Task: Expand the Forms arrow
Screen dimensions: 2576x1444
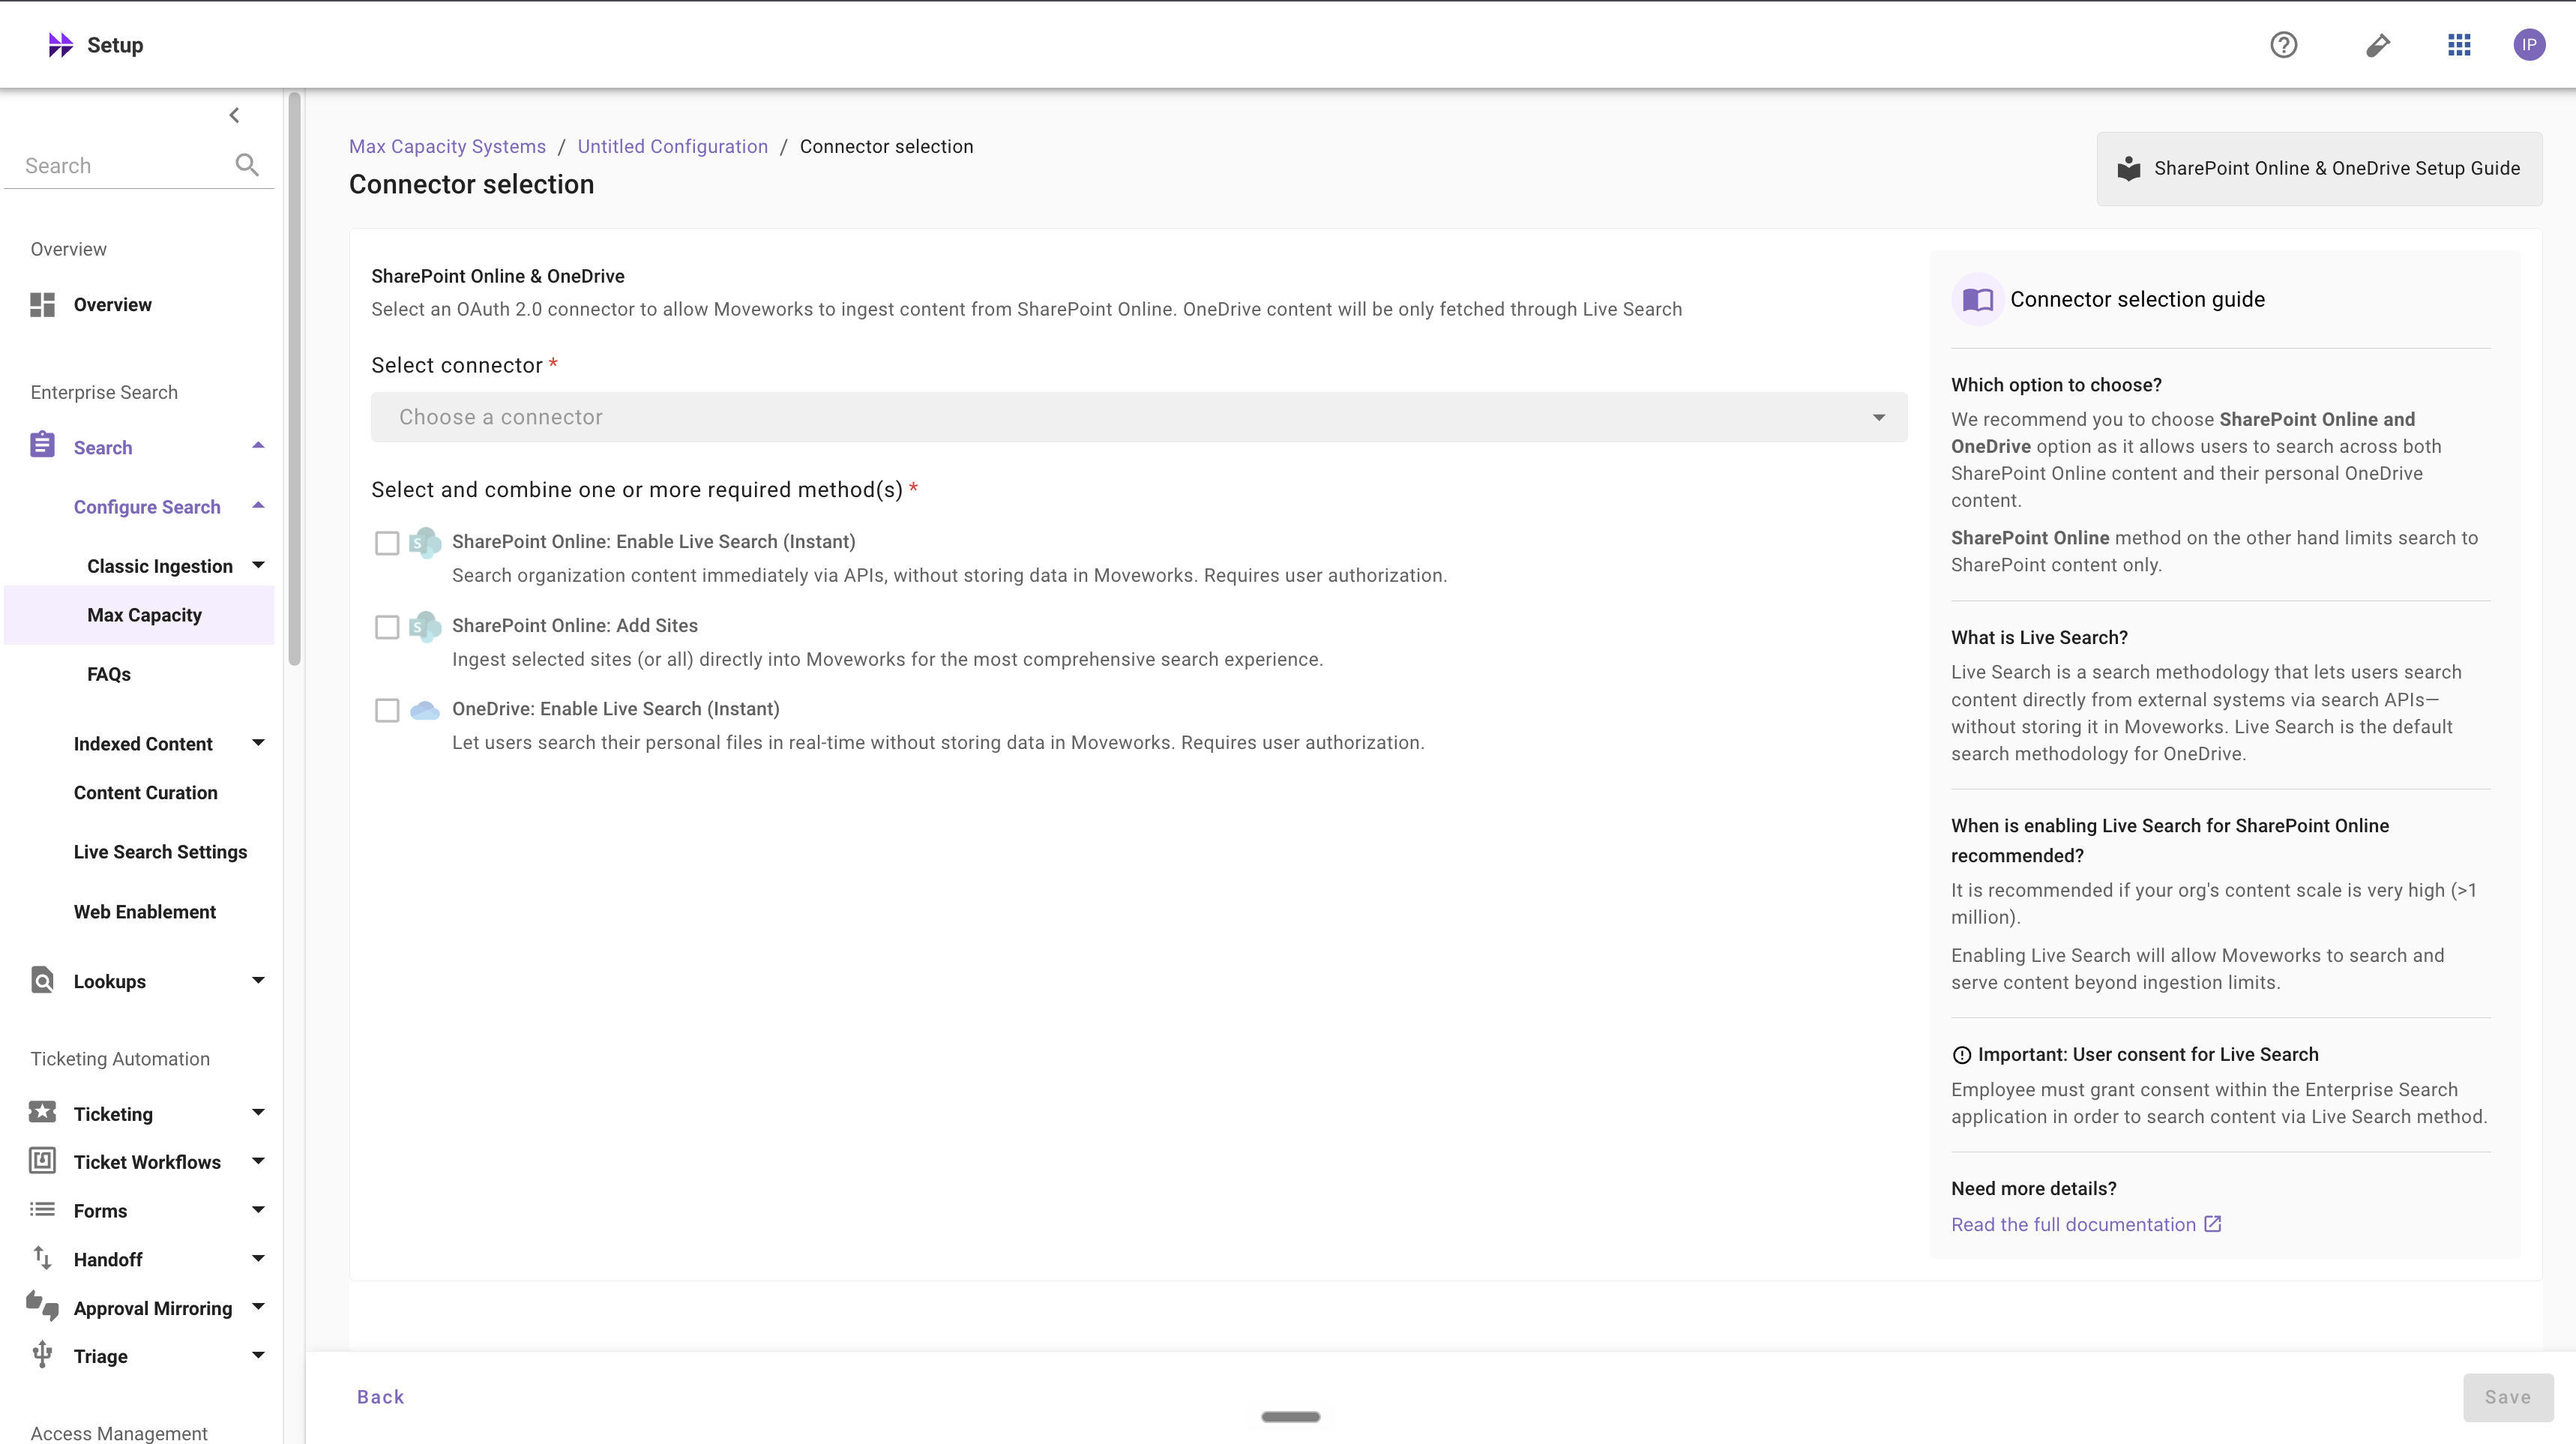Action: [258, 1210]
